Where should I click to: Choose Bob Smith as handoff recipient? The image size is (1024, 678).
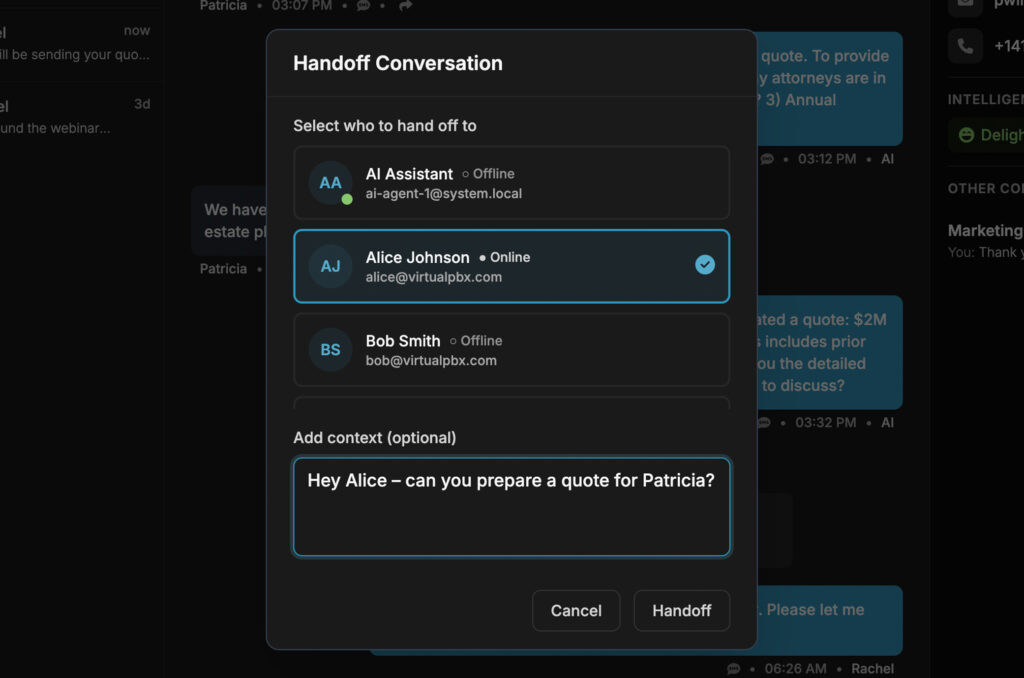click(511, 350)
